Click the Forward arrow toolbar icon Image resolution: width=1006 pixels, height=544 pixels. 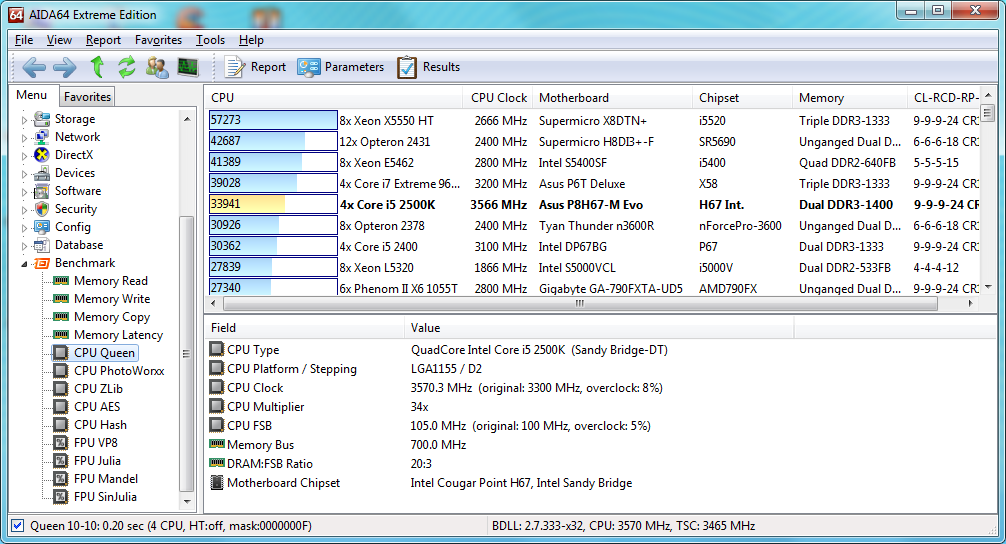tap(64, 67)
